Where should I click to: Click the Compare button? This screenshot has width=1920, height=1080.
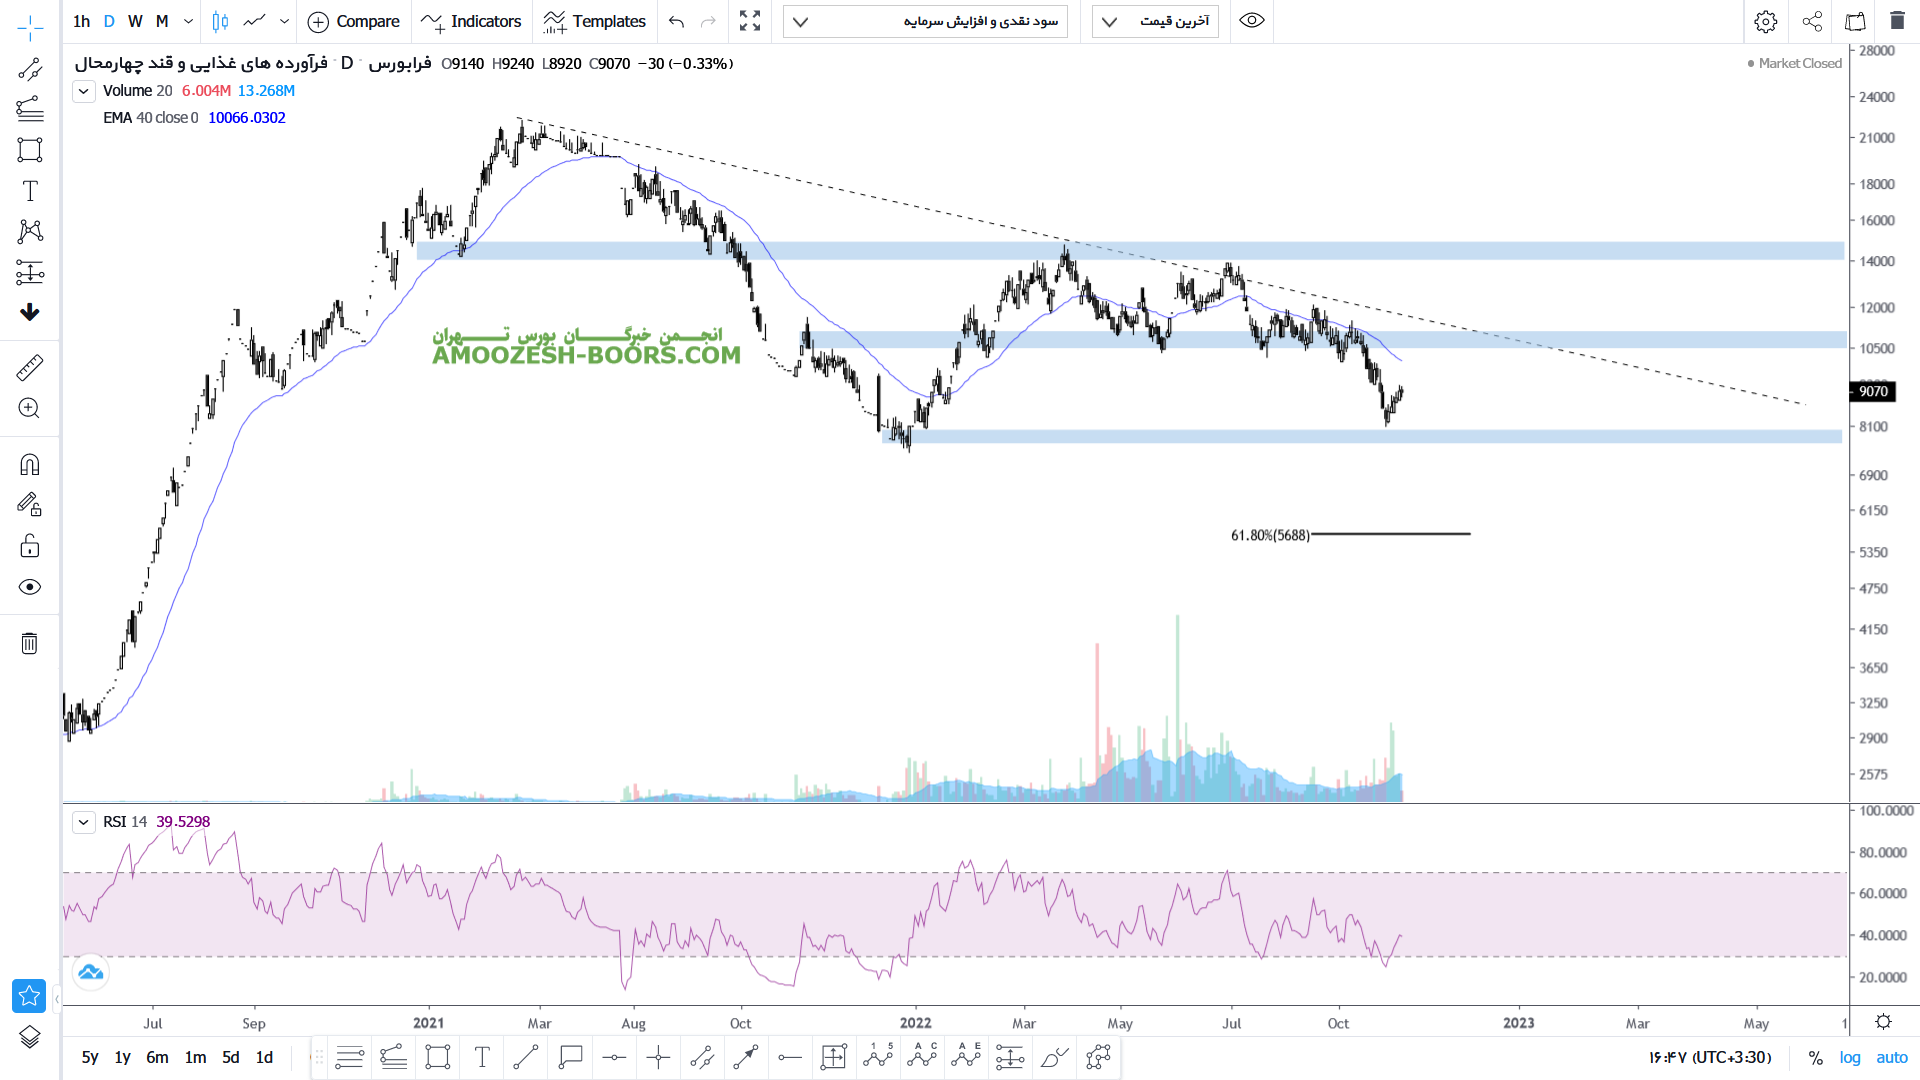pos(354,21)
